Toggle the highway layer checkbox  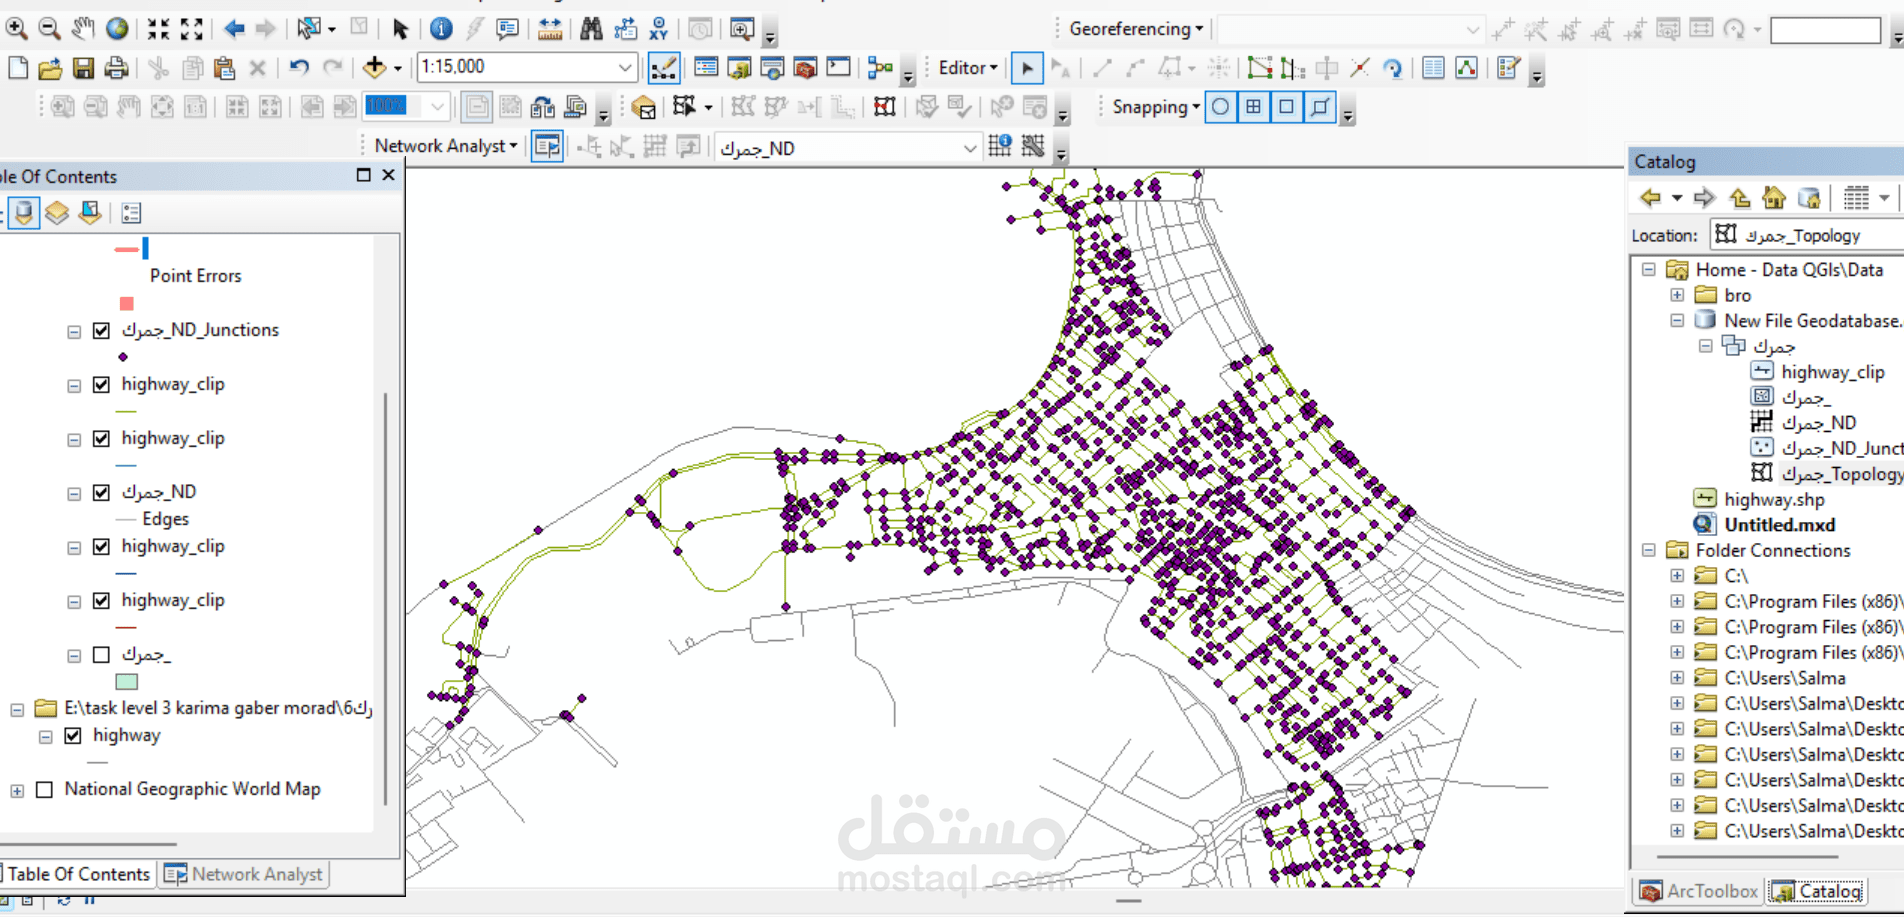(x=73, y=736)
